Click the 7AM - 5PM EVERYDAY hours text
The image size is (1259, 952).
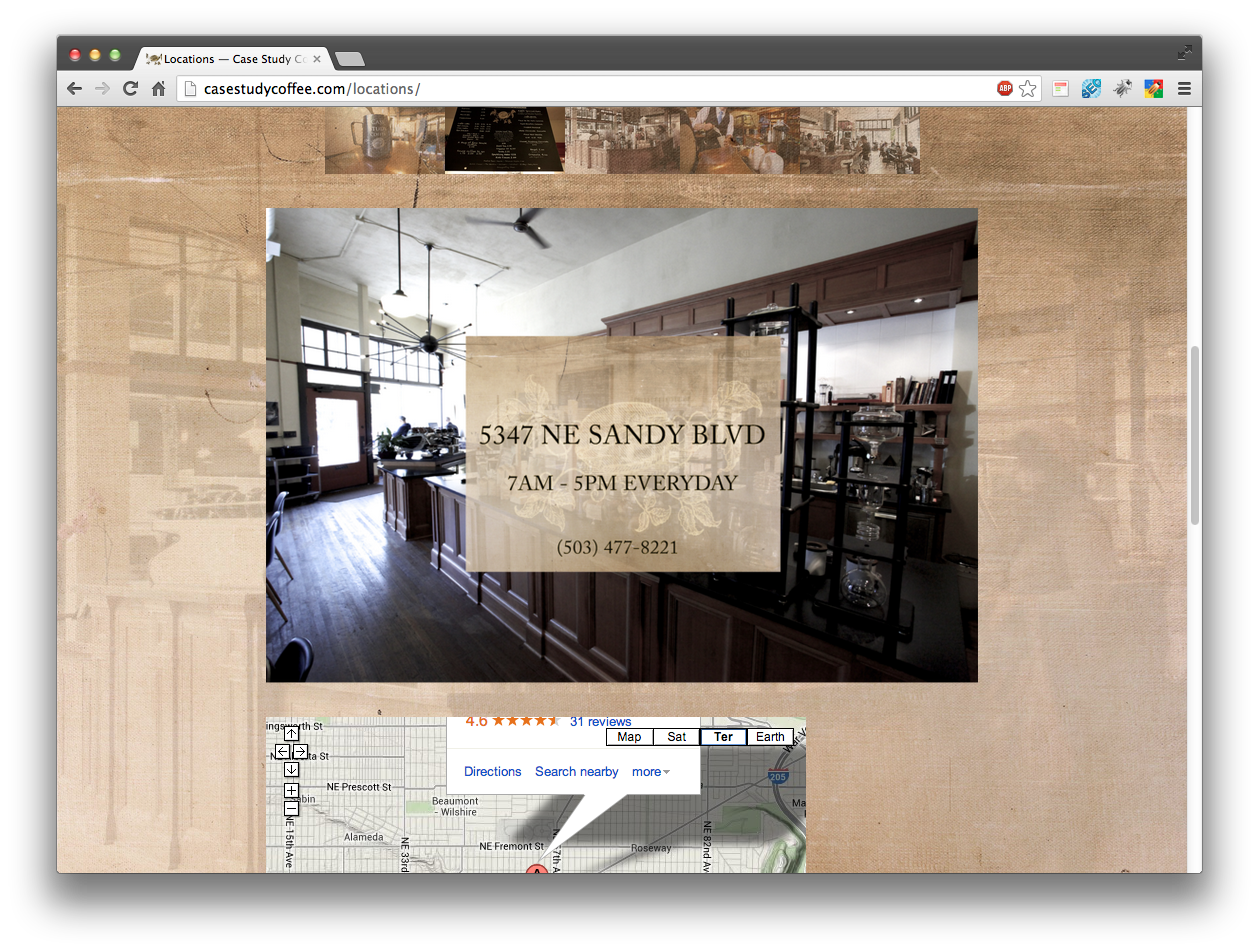click(x=622, y=484)
